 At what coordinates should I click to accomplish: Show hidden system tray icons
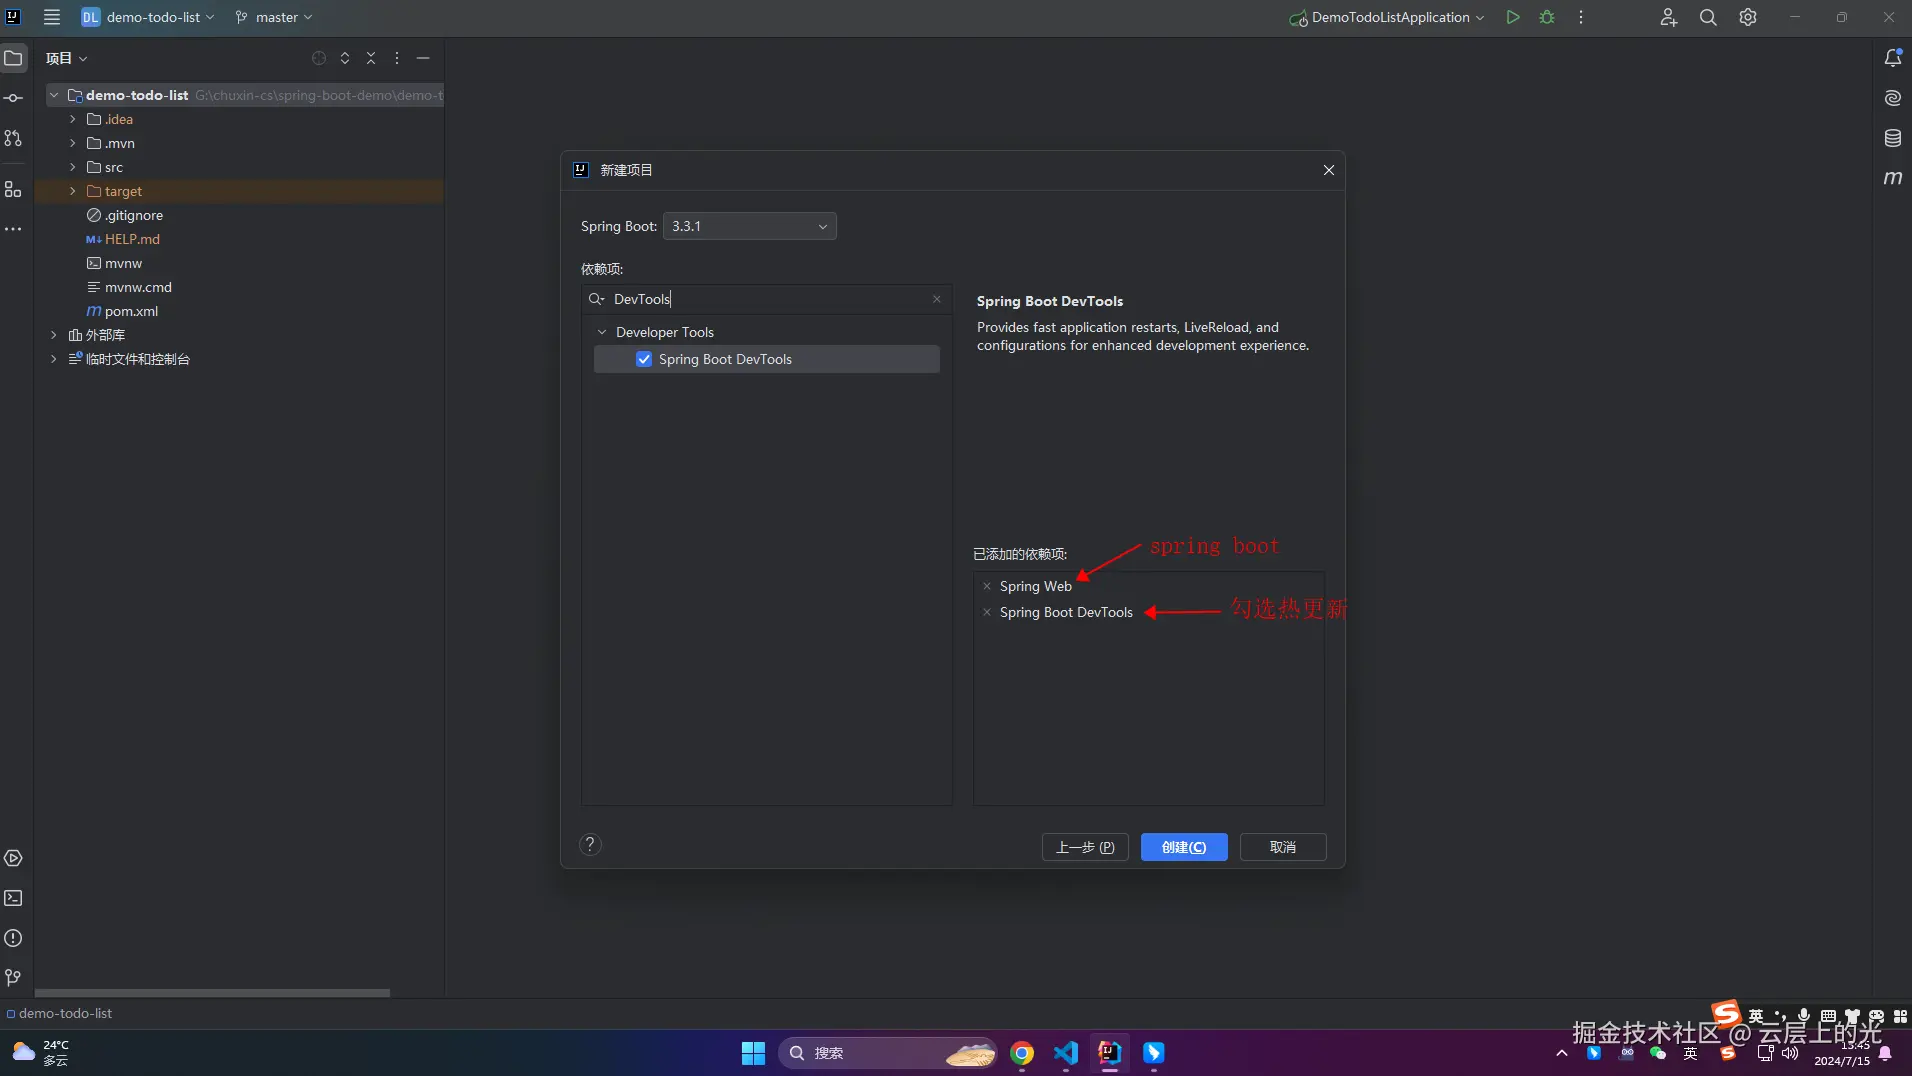pos(1561,1053)
